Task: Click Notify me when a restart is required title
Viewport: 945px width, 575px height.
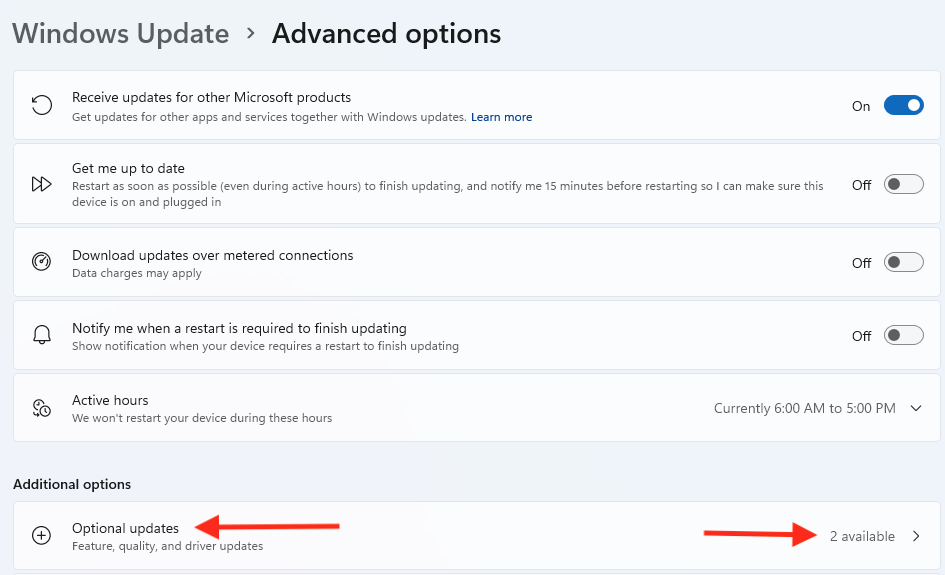Action: (x=239, y=328)
